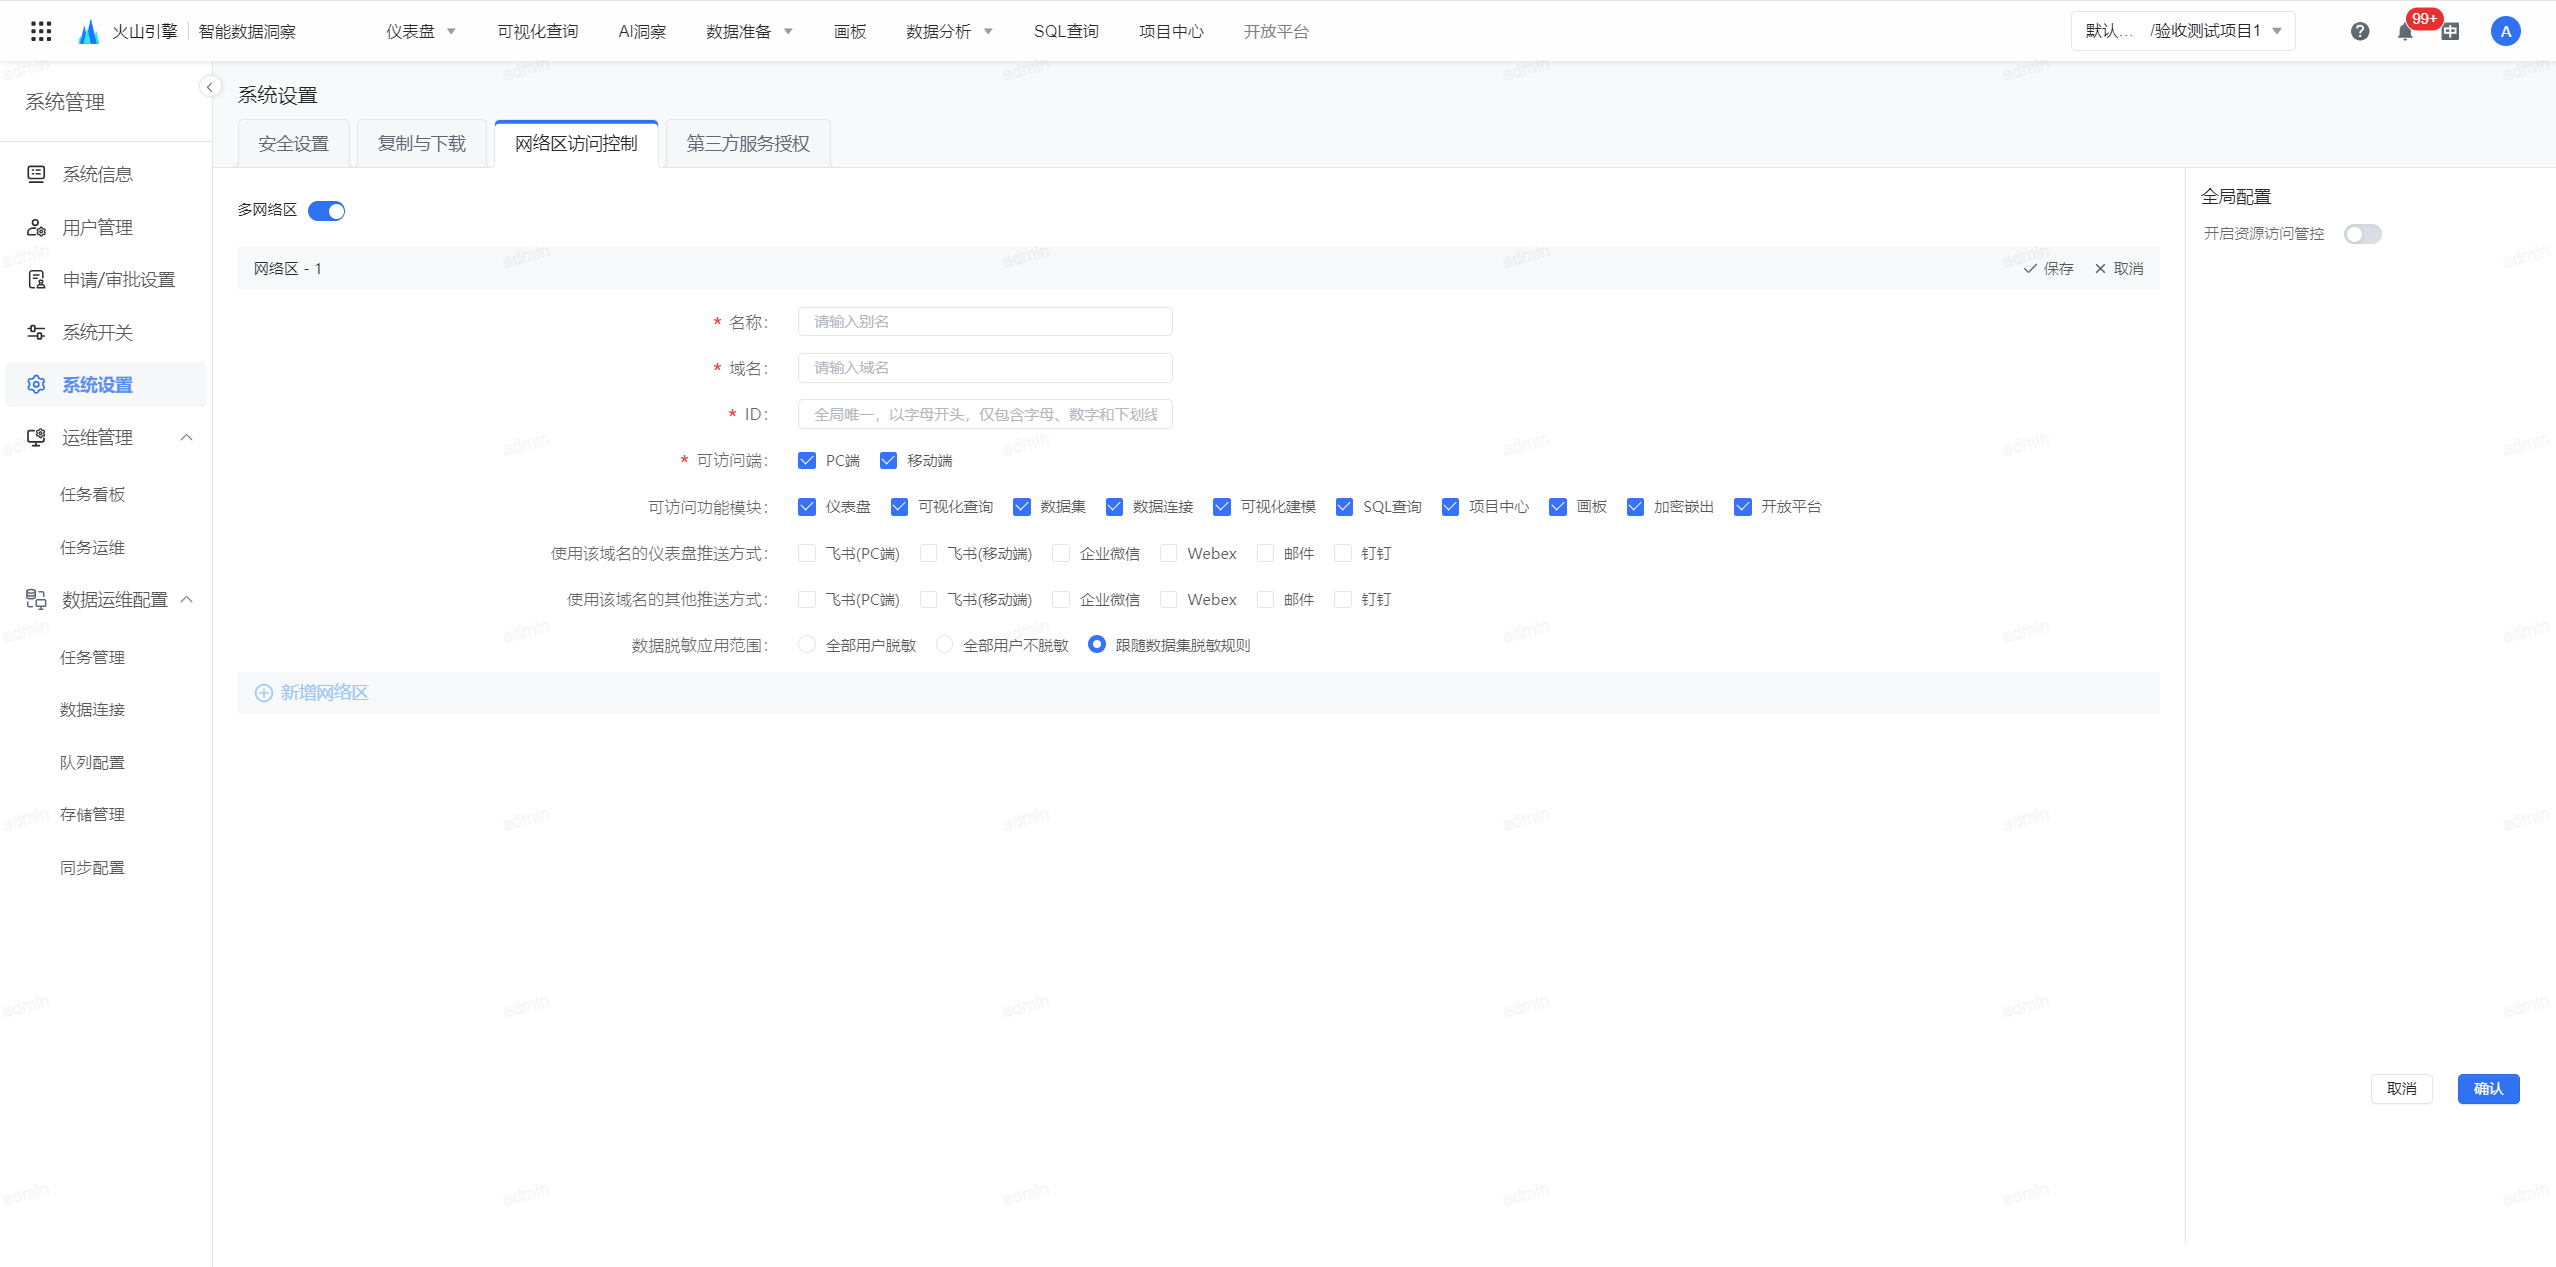The image size is (2556, 1267).
Task: Click the plus icon for 新增网络区
Action: click(x=263, y=693)
